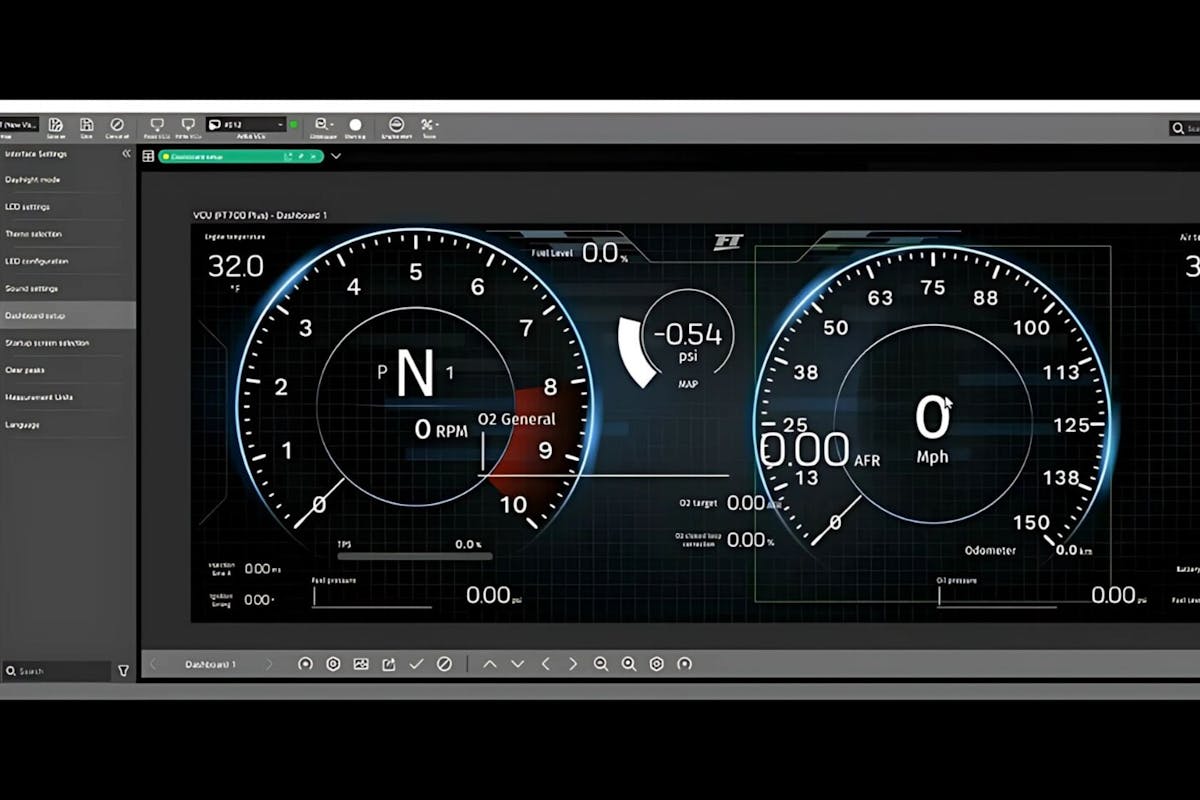Toggle the green VCU connection status indicator
Image resolution: width=1200 pixels, height=800 pixels.
(x=293, y=123)
